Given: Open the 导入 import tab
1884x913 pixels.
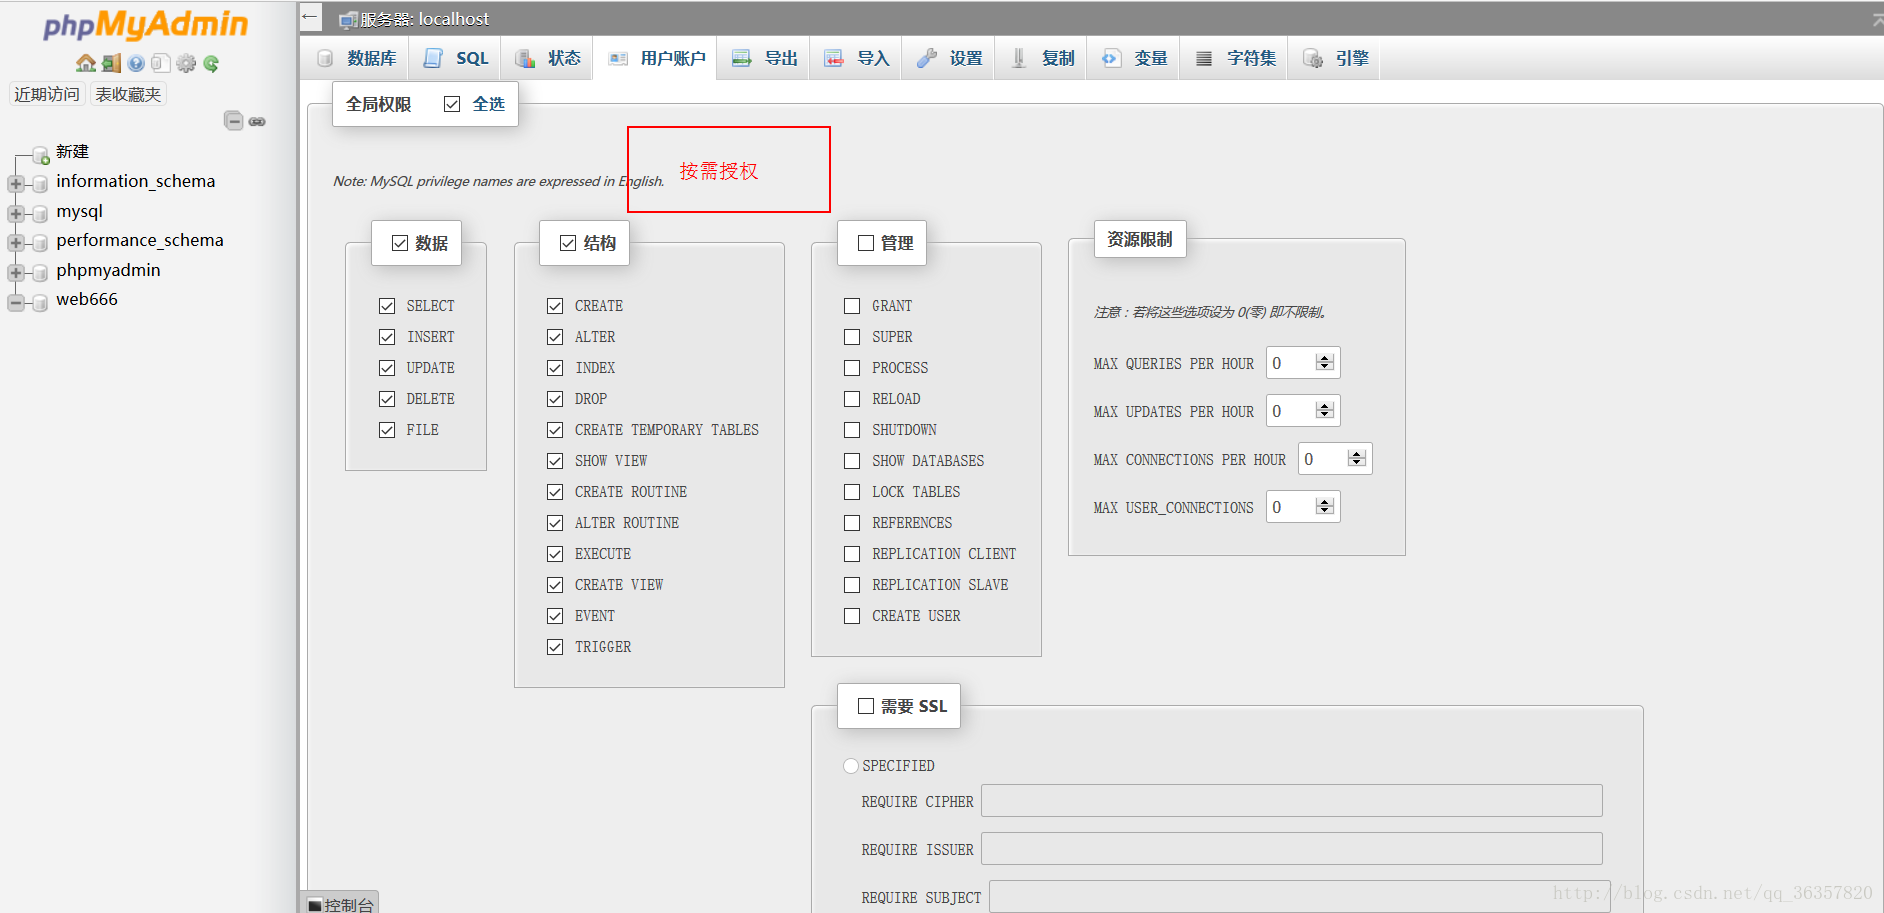Looking at the screenshot, I should (x=857, y=58).
